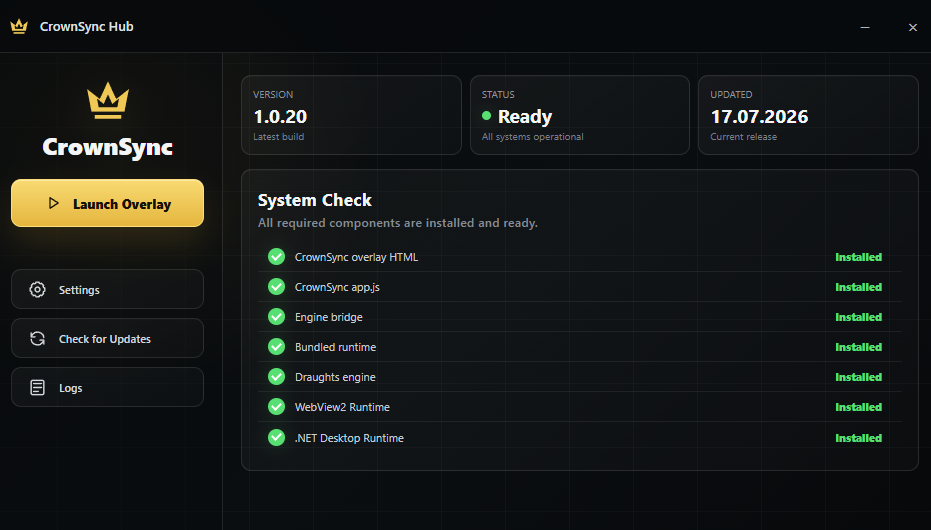Viewport: 931px width, 530px height.
Task: Click the green check beside Bundled runtime
Action: click(x=276, y=347)
